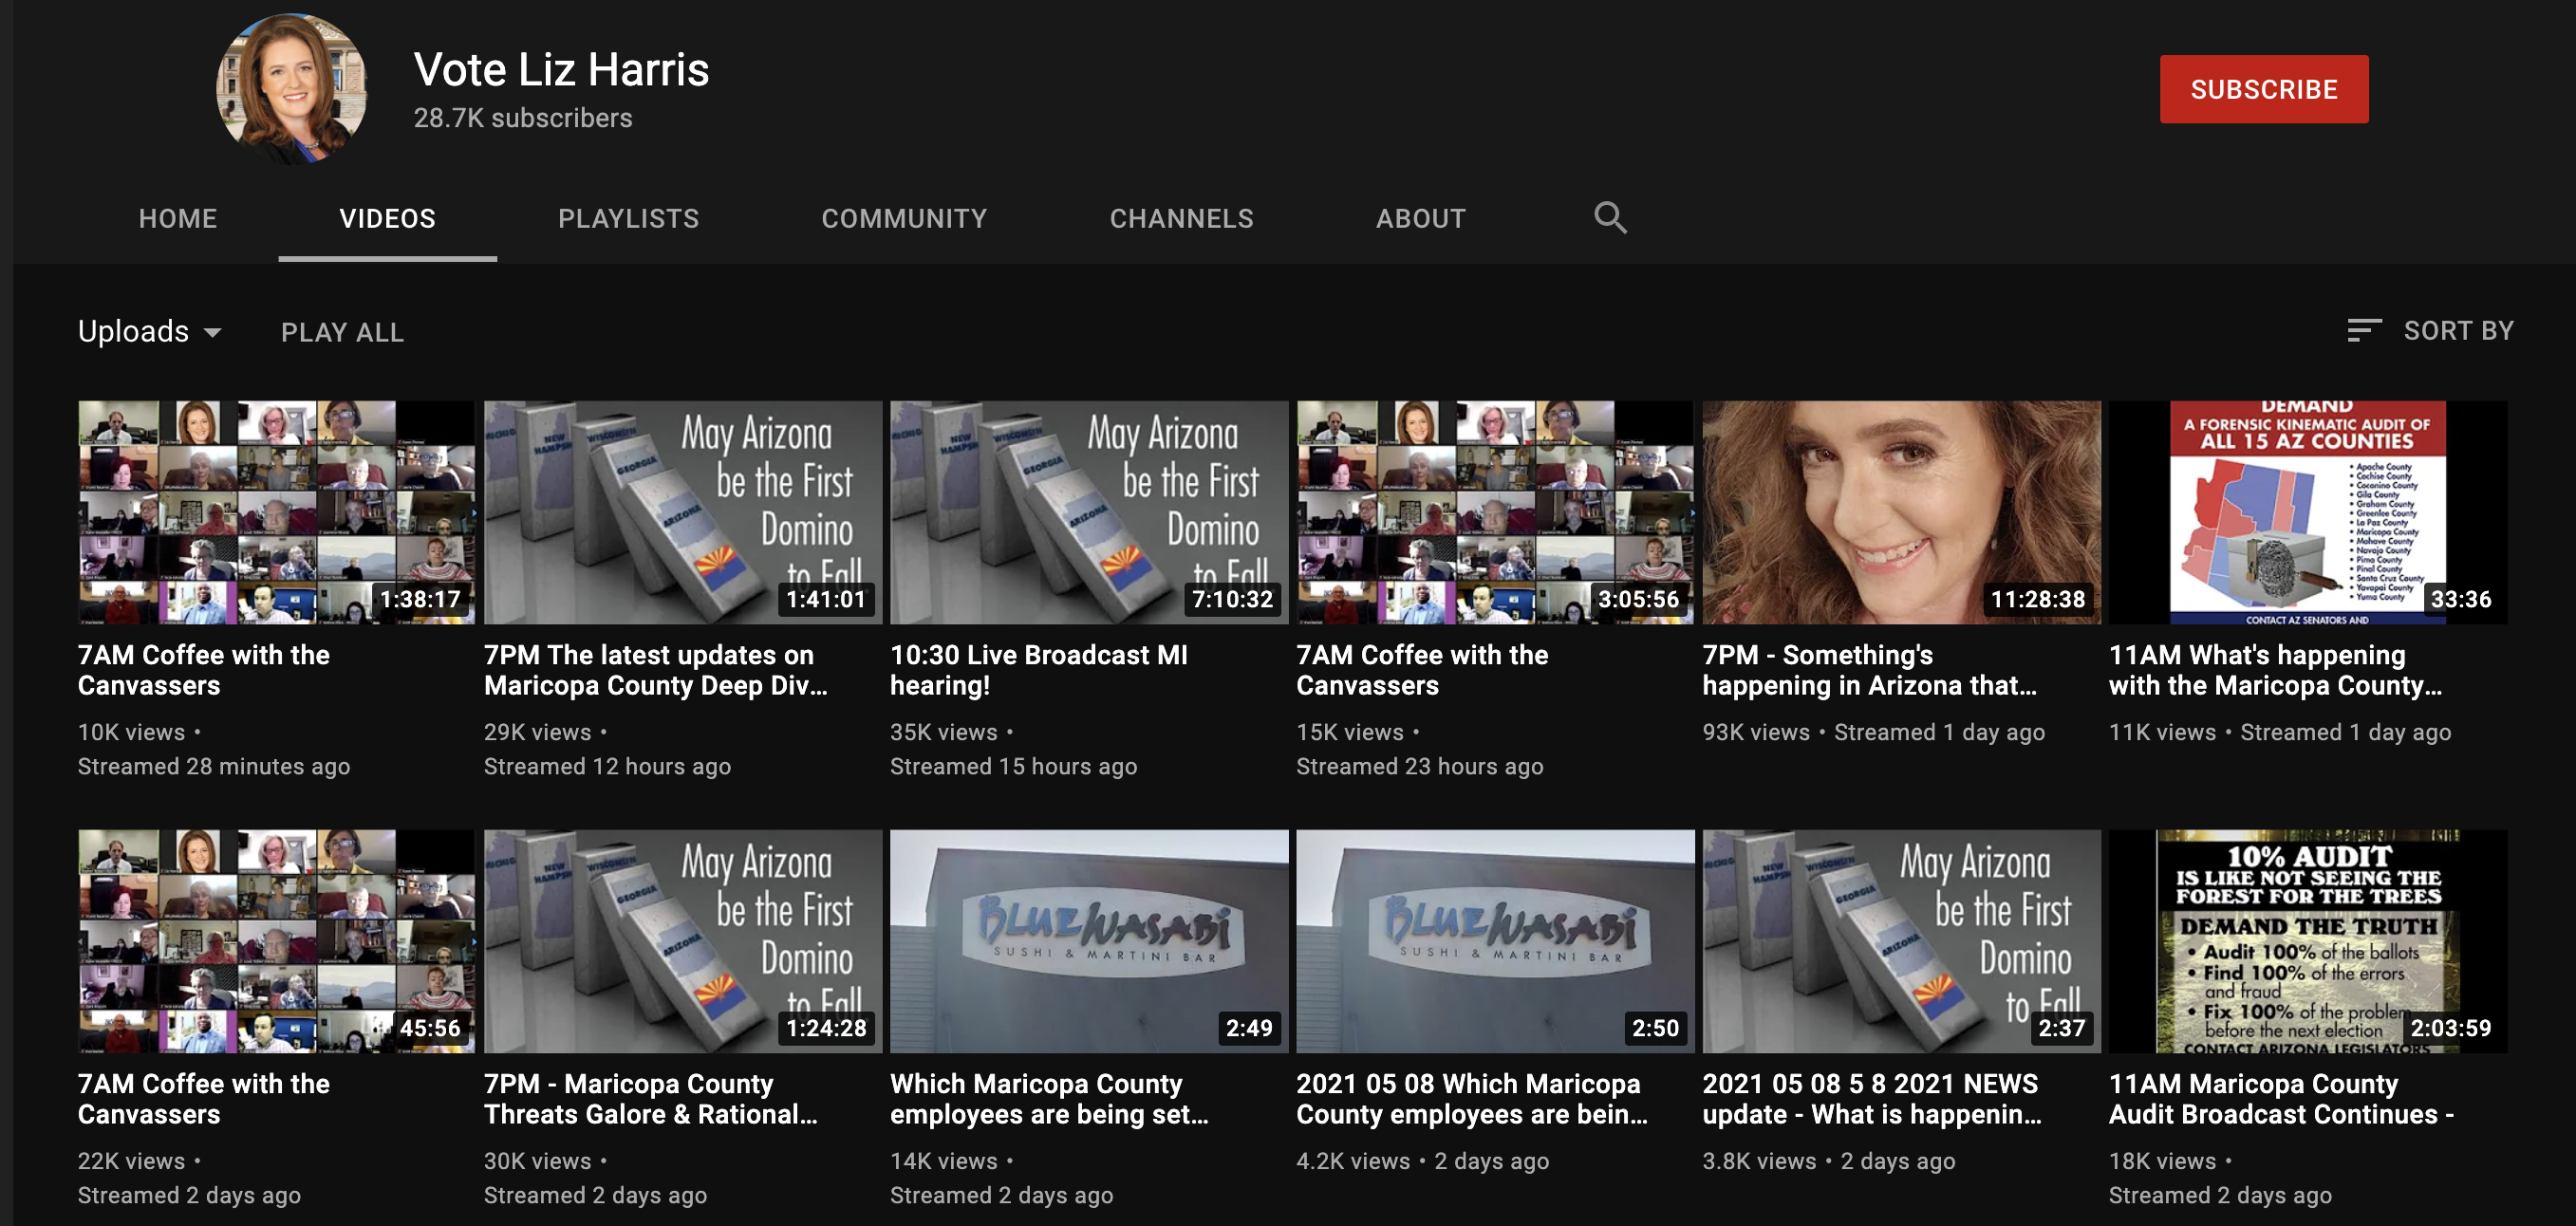Click the channel search magnifier icon
Screen dimensions: 2576x1226
click(x=1609, y=217)
